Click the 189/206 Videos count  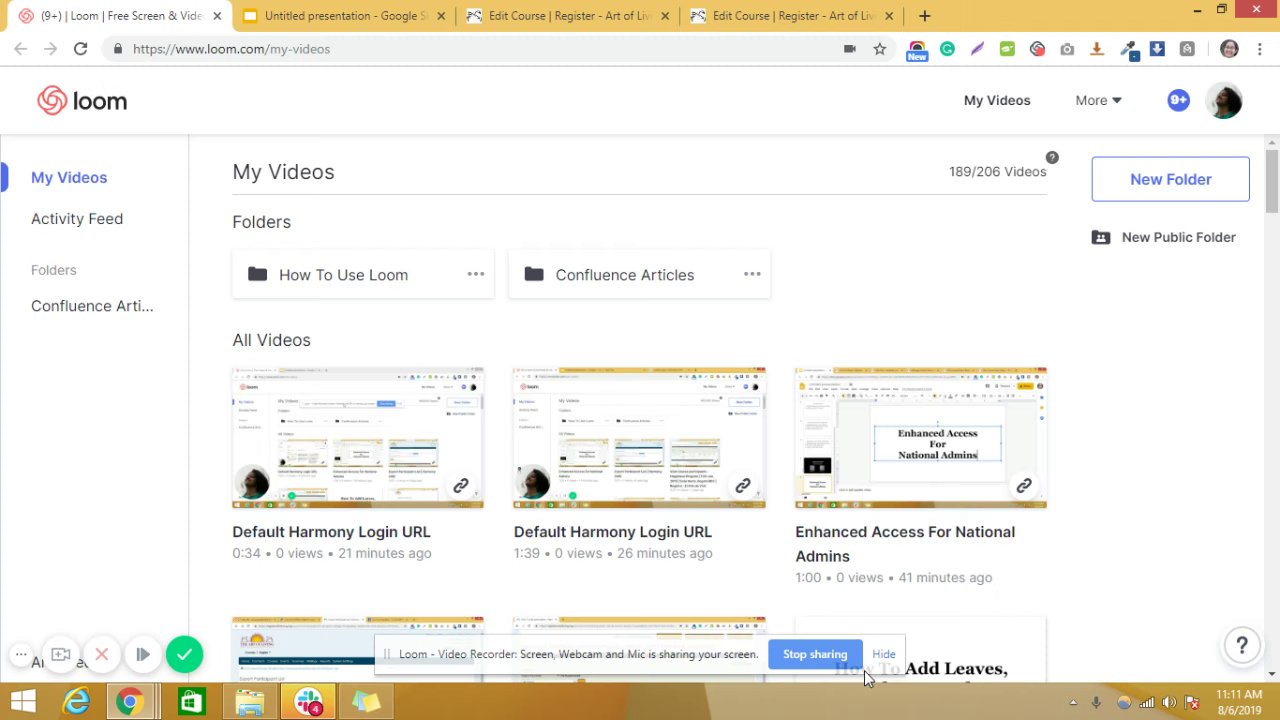click(x=997, y=171)
